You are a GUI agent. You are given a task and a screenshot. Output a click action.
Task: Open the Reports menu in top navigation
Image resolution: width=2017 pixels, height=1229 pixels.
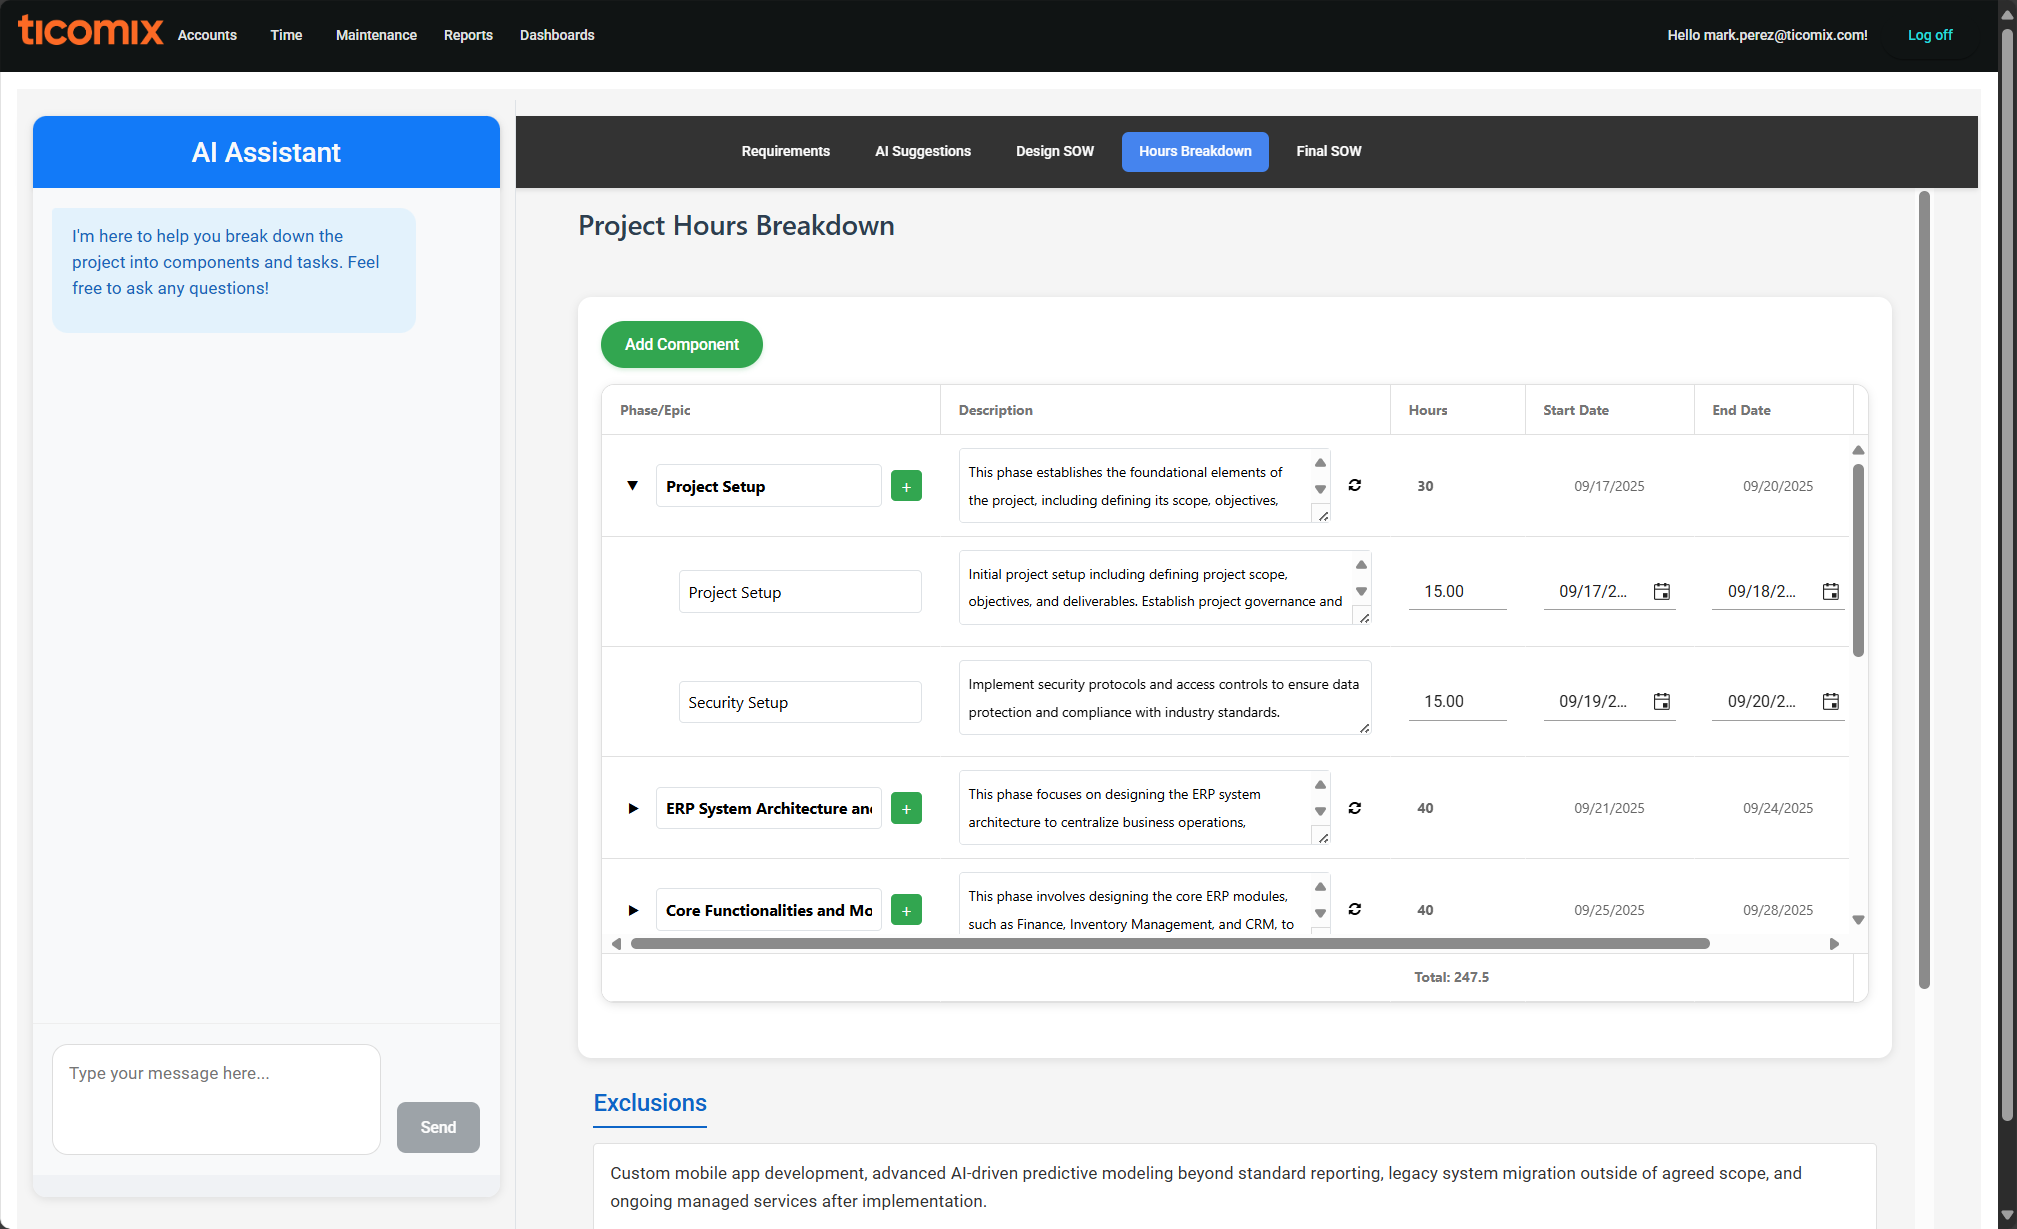point(468,35)
